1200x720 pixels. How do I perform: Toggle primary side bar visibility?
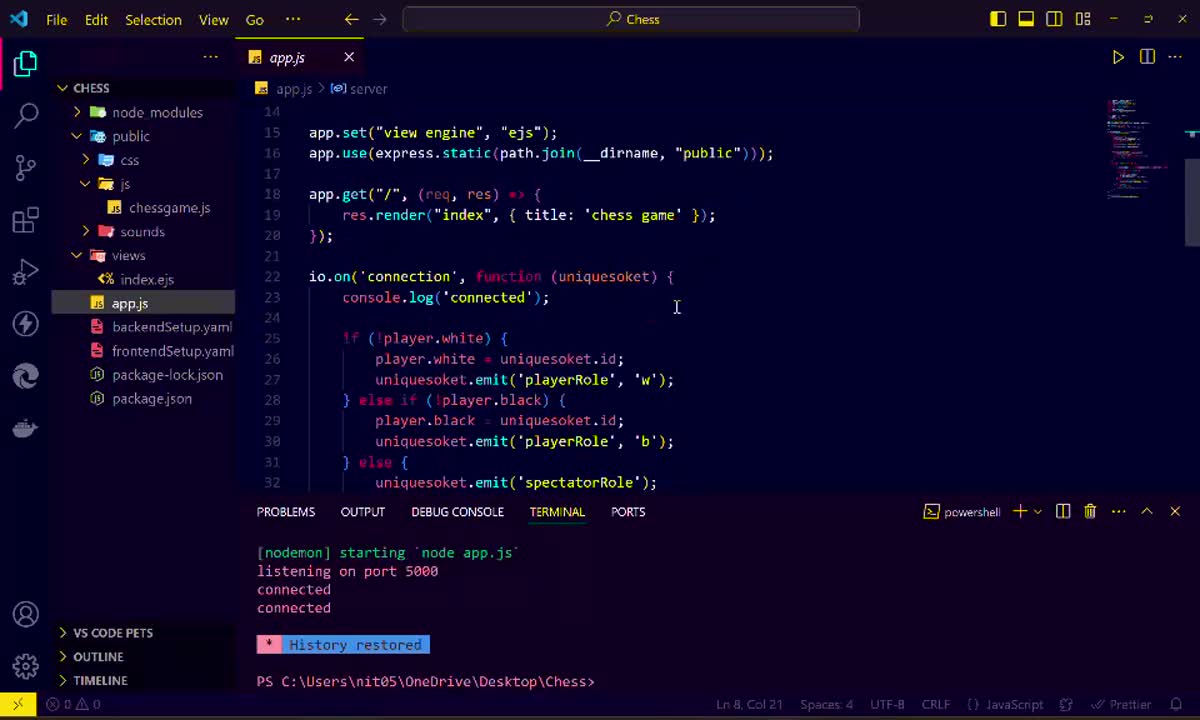point(998,19)
